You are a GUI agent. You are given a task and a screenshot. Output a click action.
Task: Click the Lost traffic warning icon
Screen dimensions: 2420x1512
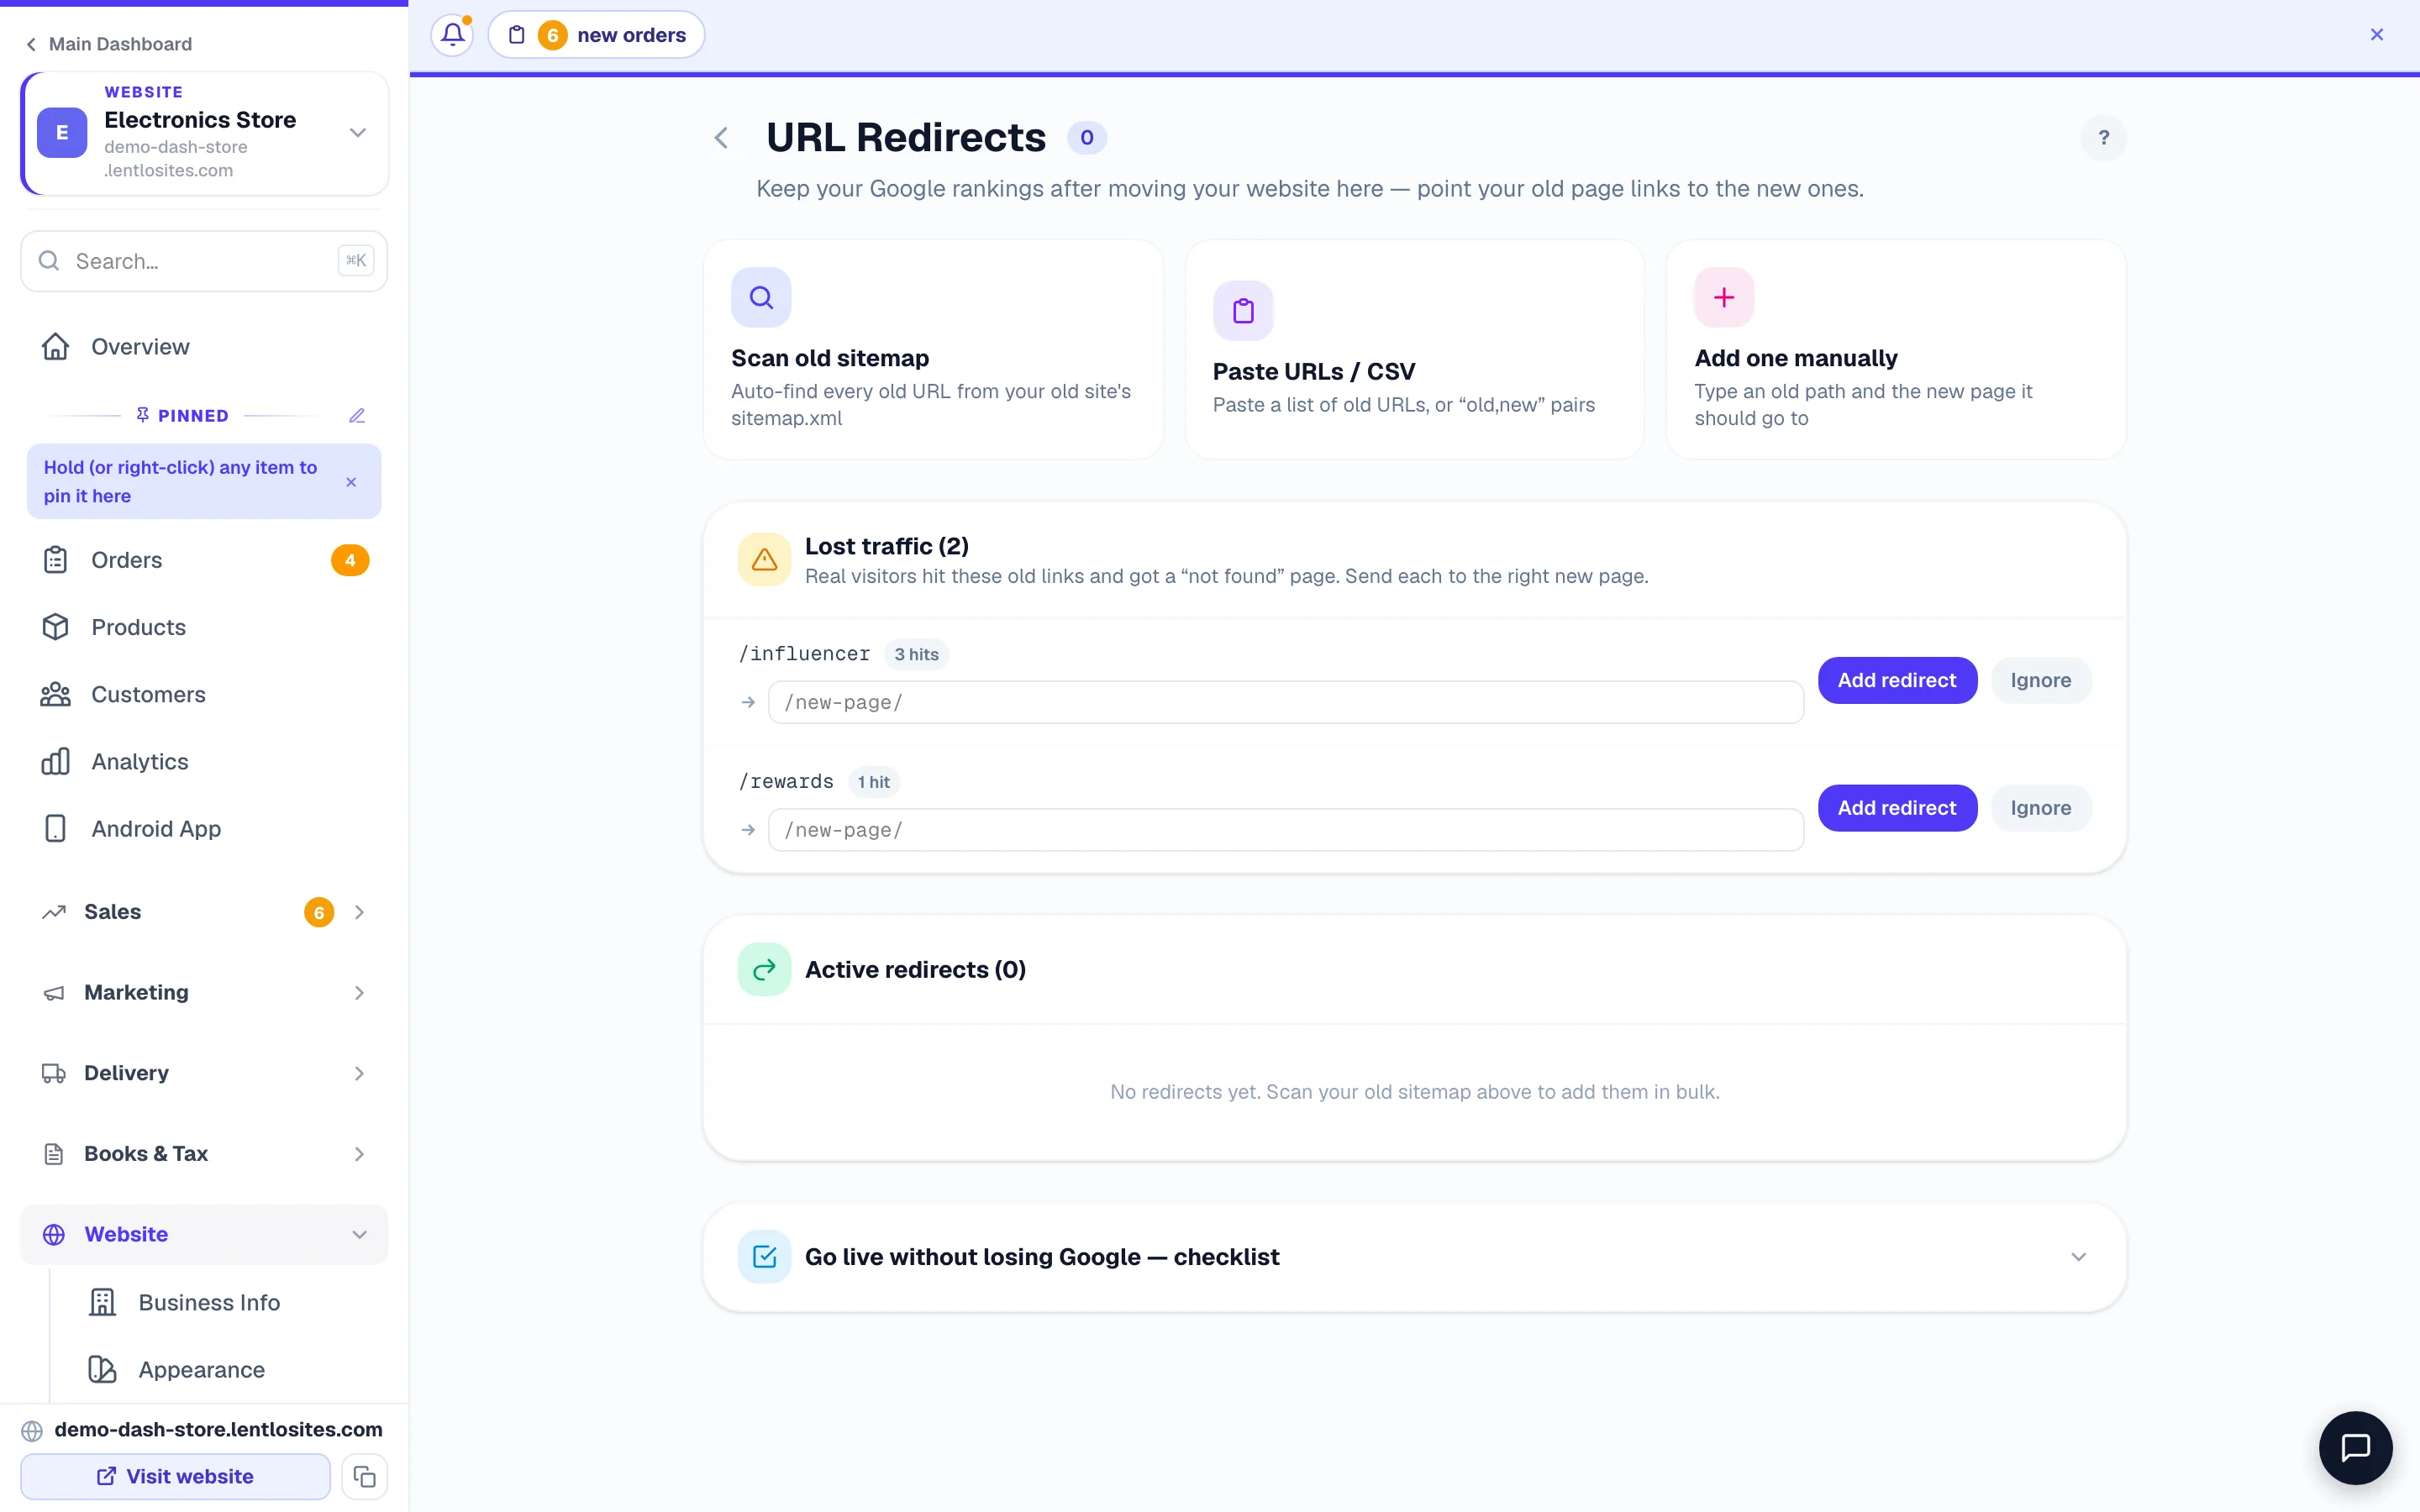pyautogui.click(x=764, y=559)
